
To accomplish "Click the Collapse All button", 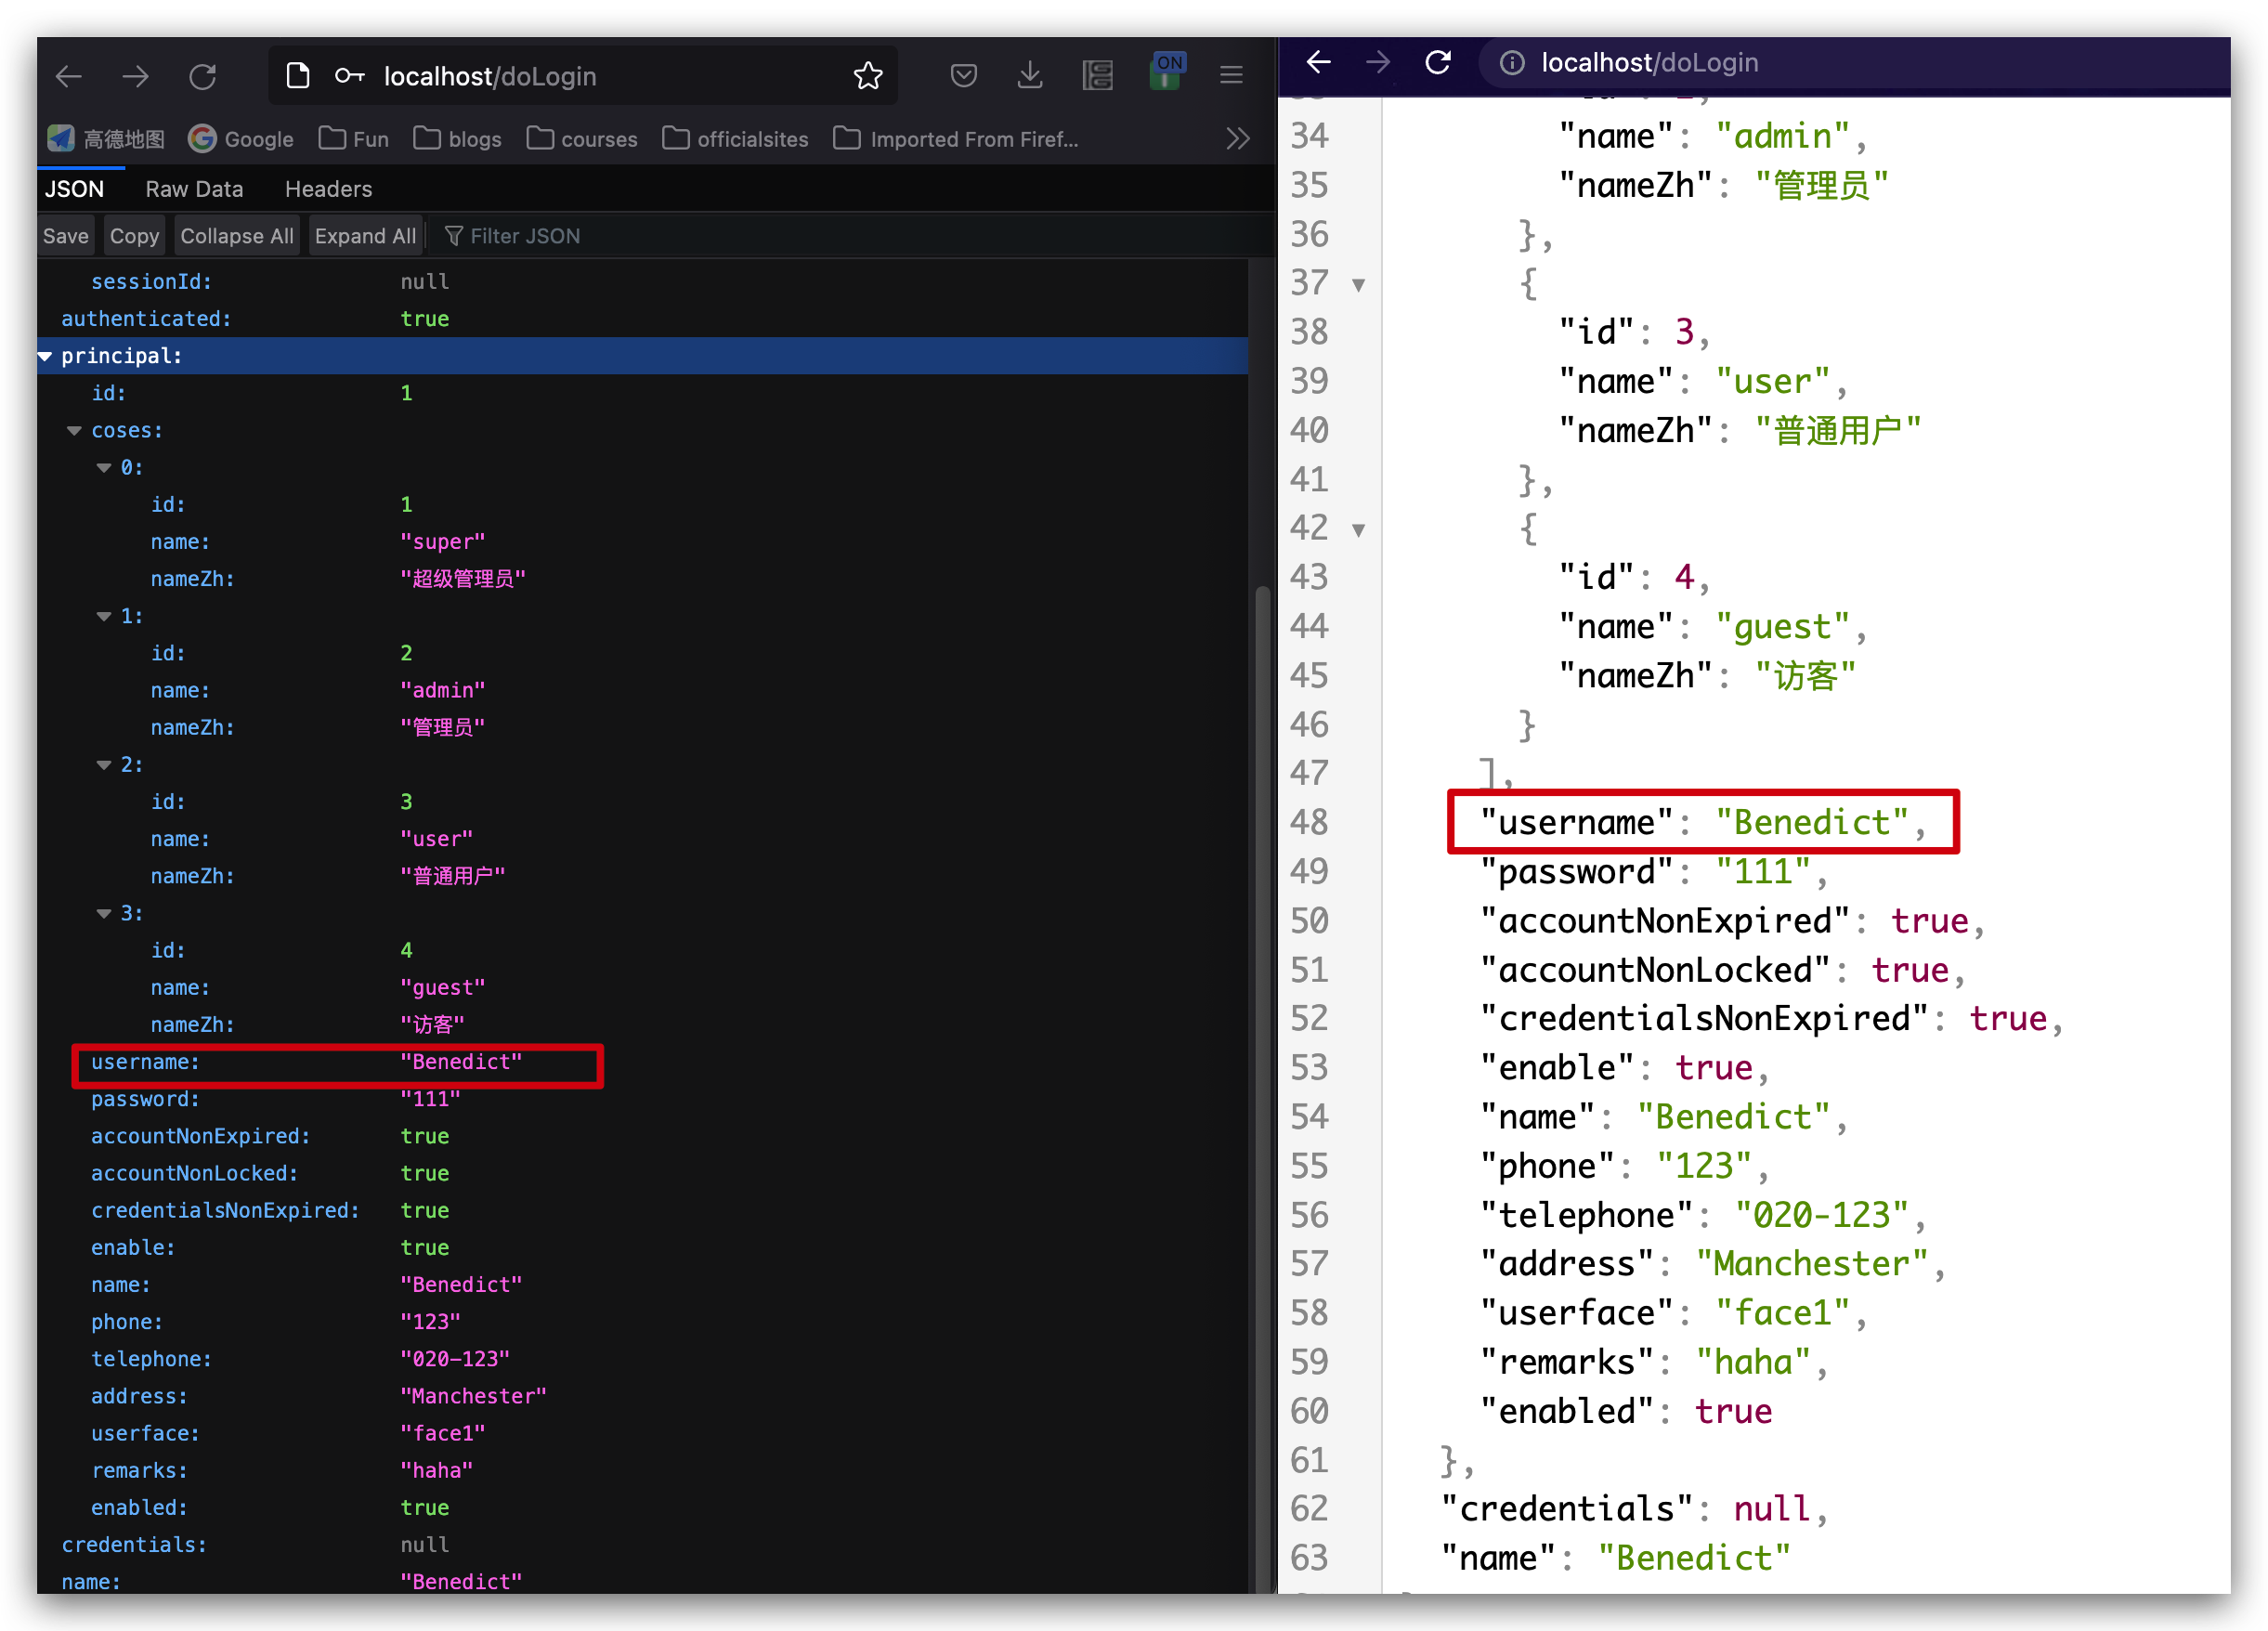I will coord(237,236).
